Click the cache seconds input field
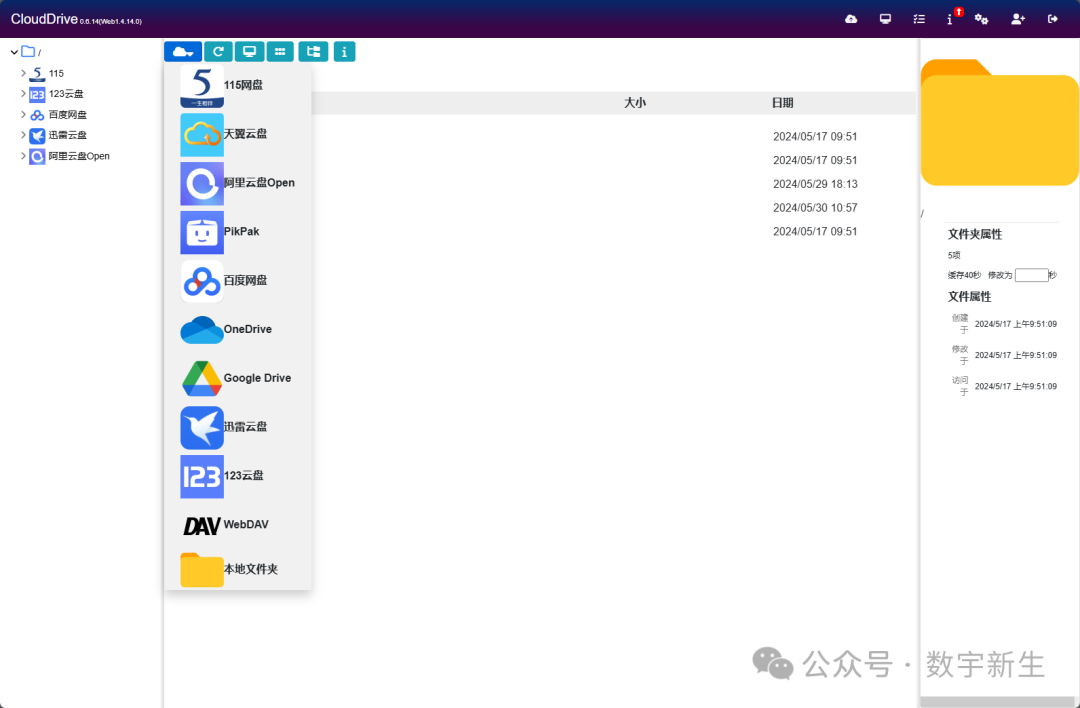Viewport: 1080px width, 708px height. pyautogui.click(x=1031, y=275)
